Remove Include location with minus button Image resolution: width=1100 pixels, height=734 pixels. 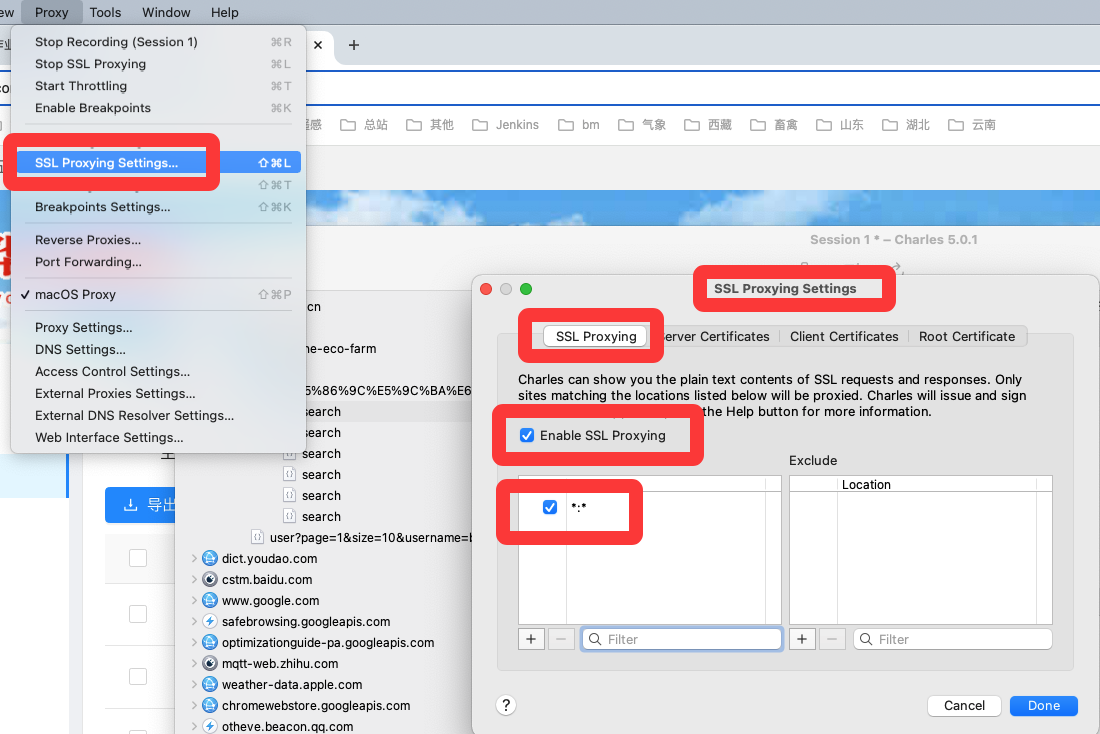(x=561, y=639)
